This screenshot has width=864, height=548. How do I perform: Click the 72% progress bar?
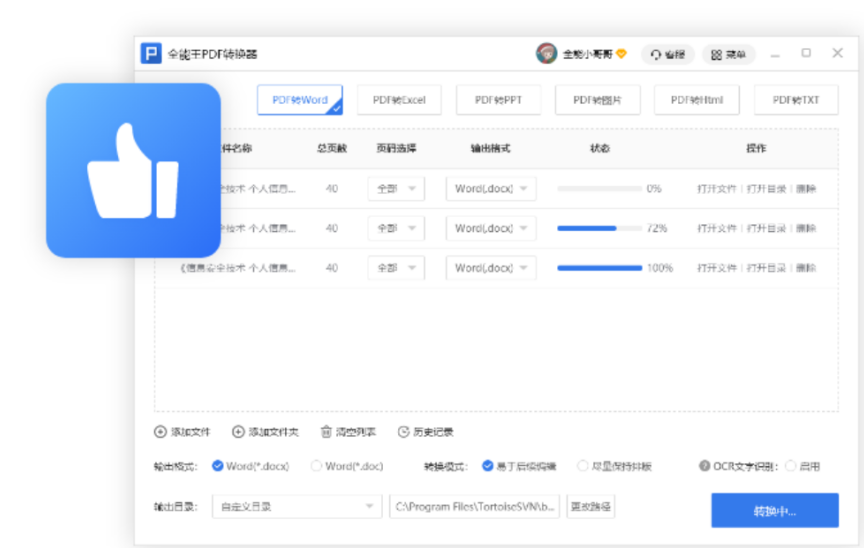(599, 228)
